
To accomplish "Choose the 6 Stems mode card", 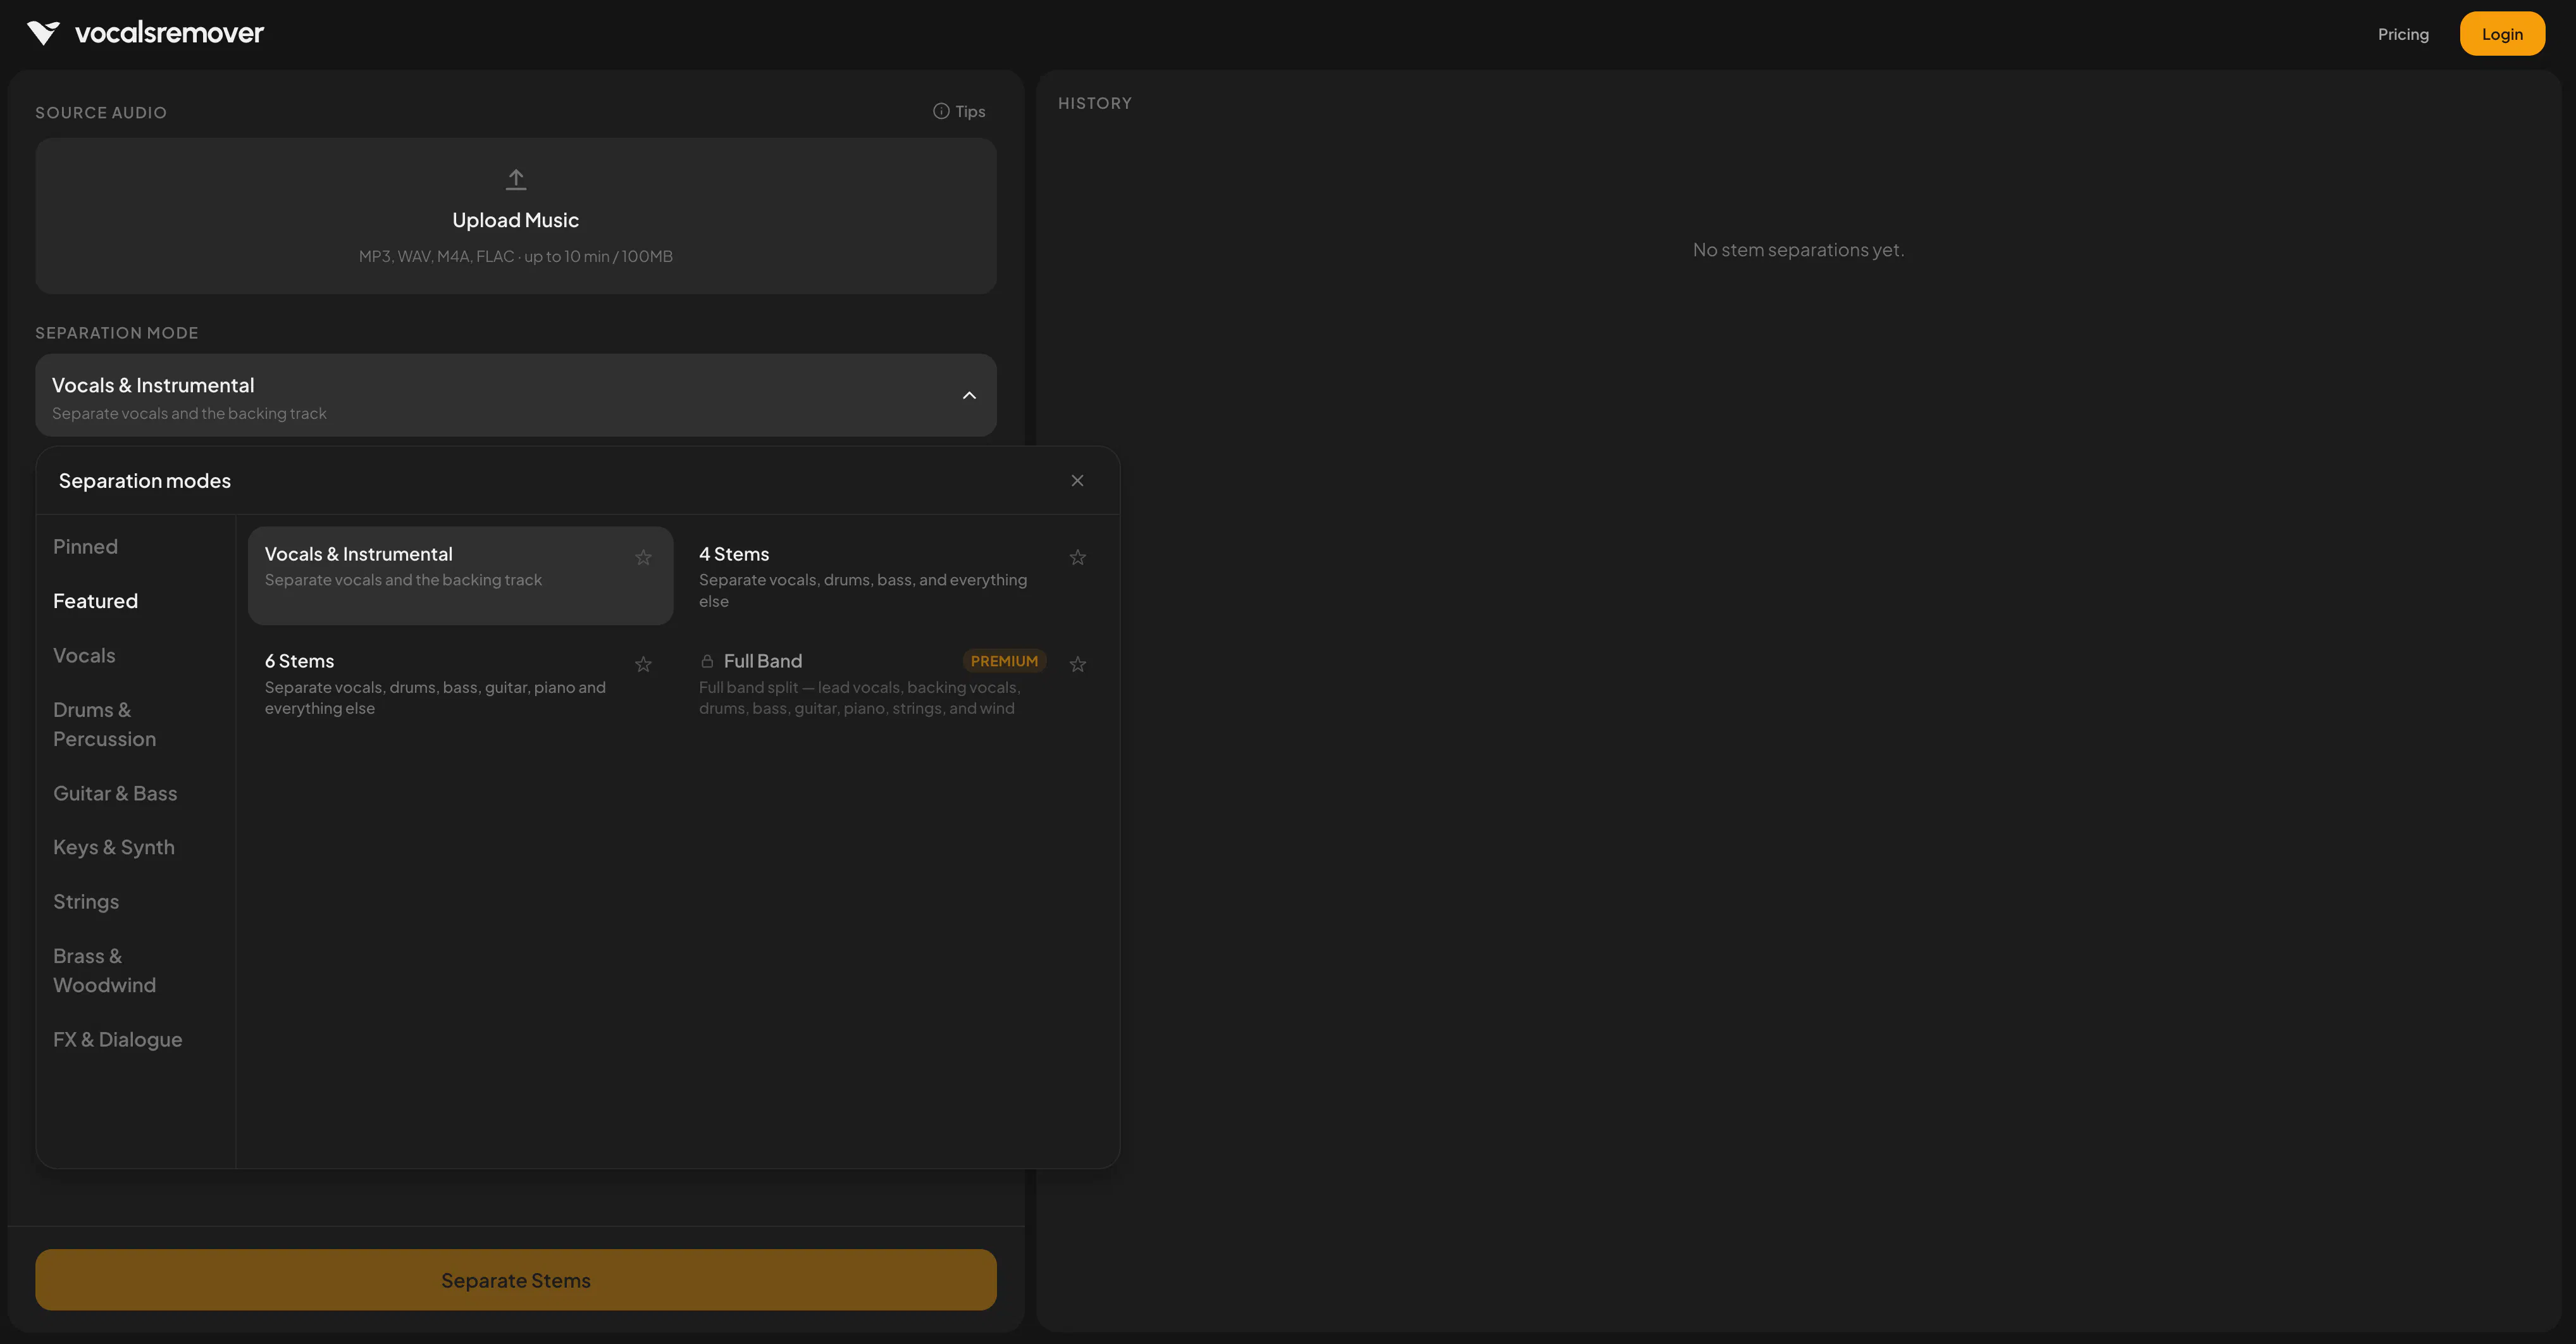I will [x=461, y=683].
